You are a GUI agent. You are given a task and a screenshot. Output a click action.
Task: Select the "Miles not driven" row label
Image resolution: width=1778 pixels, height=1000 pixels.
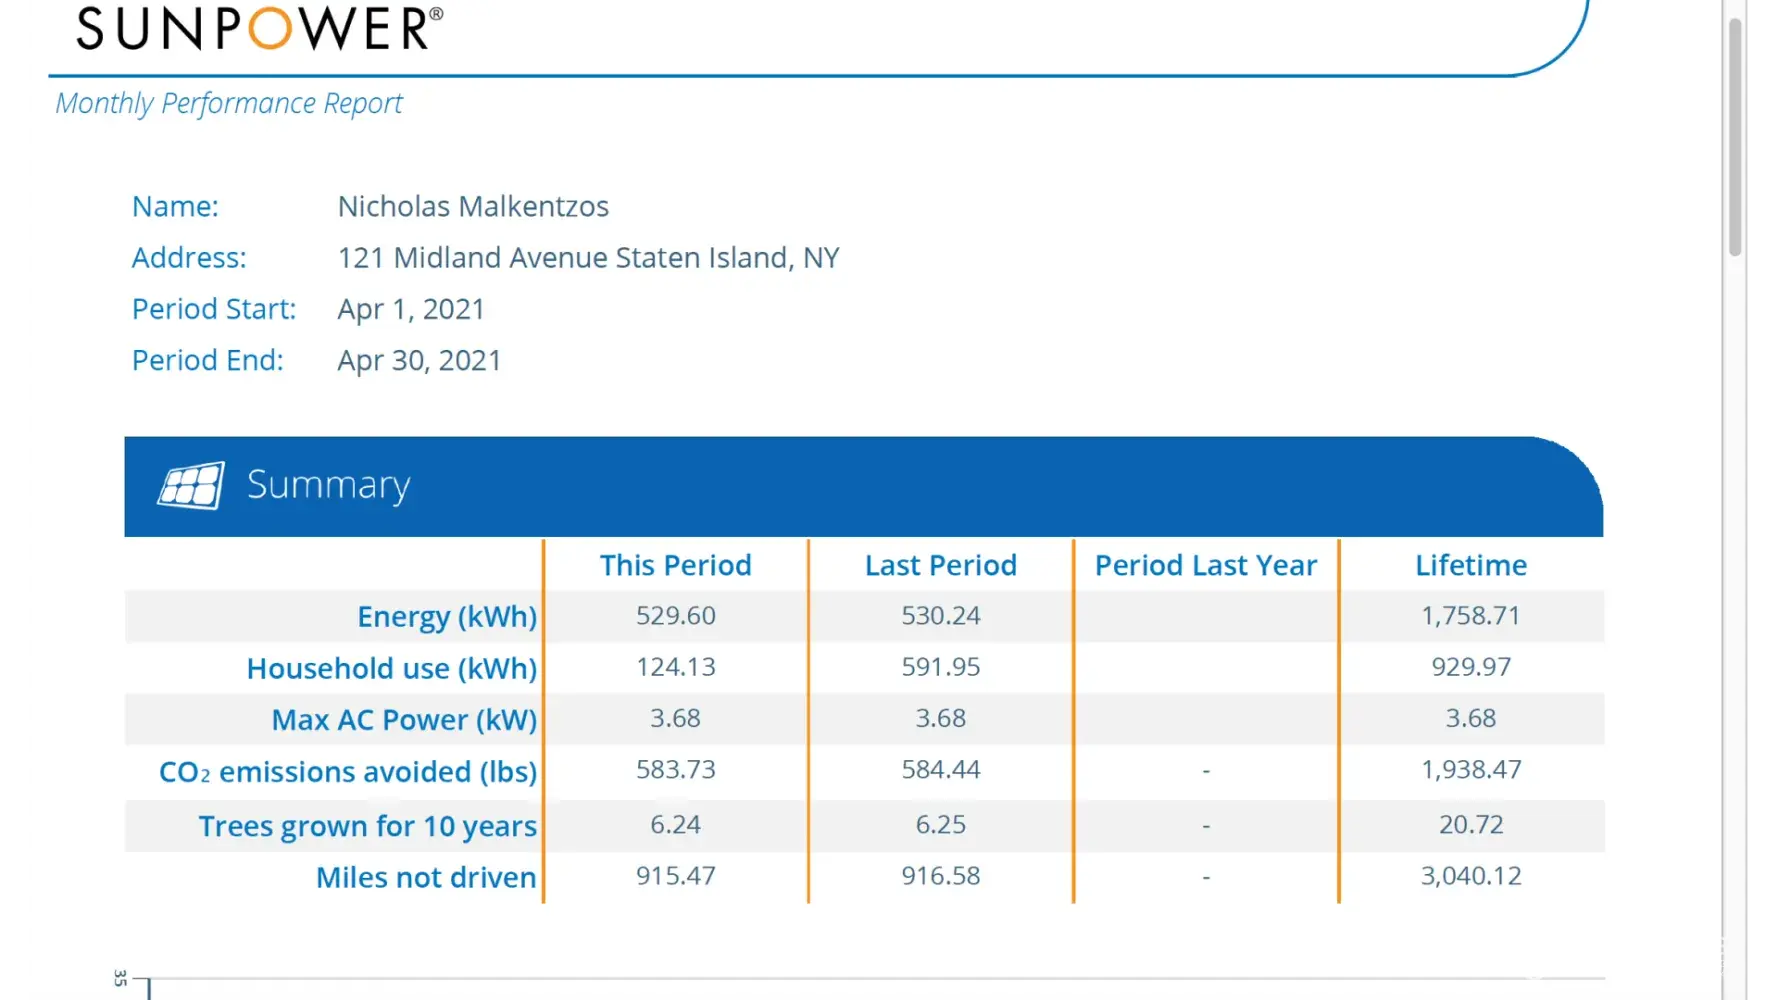(426, 878)
